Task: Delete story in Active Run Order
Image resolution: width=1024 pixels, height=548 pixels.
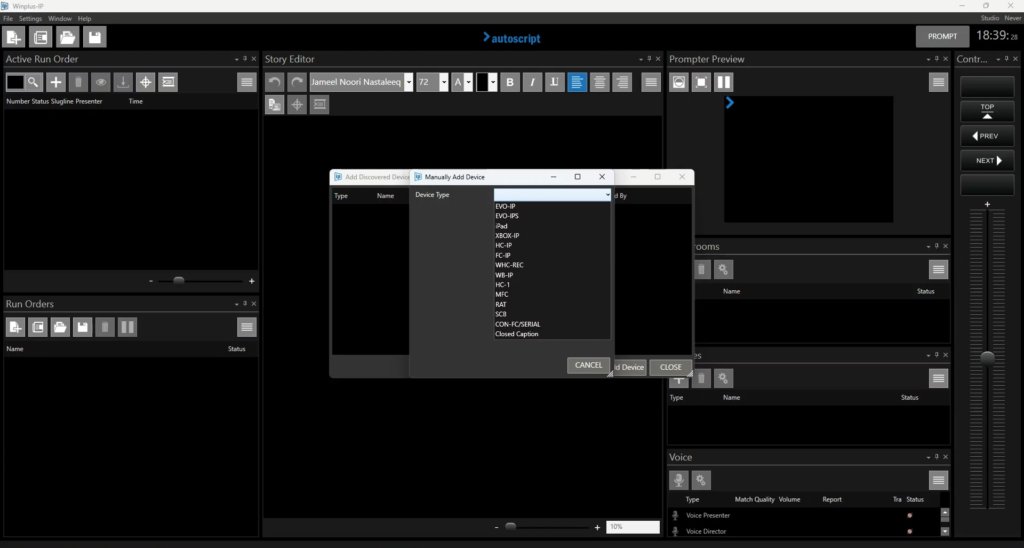Action: point(78,82)
